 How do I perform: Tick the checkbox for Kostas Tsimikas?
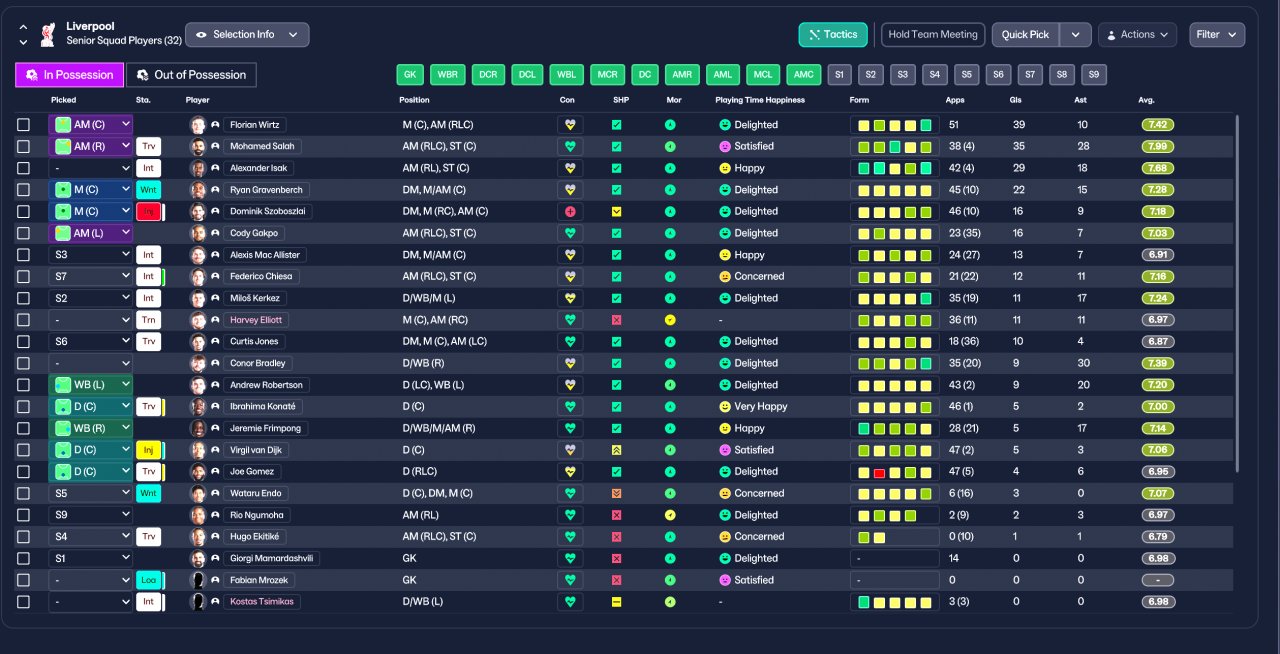(23, 602)
